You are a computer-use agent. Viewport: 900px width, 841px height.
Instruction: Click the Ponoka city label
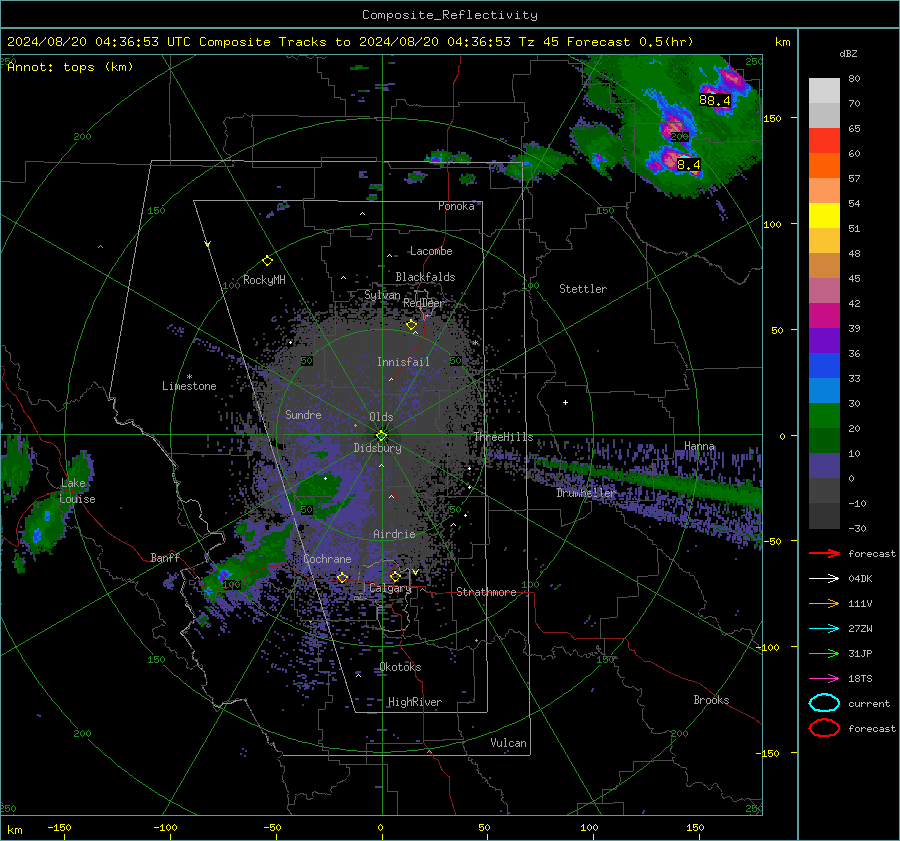456,206
